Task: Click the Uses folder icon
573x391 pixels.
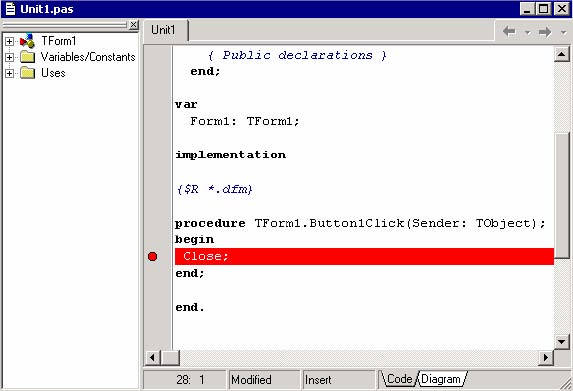Action: tap(28, 73)
